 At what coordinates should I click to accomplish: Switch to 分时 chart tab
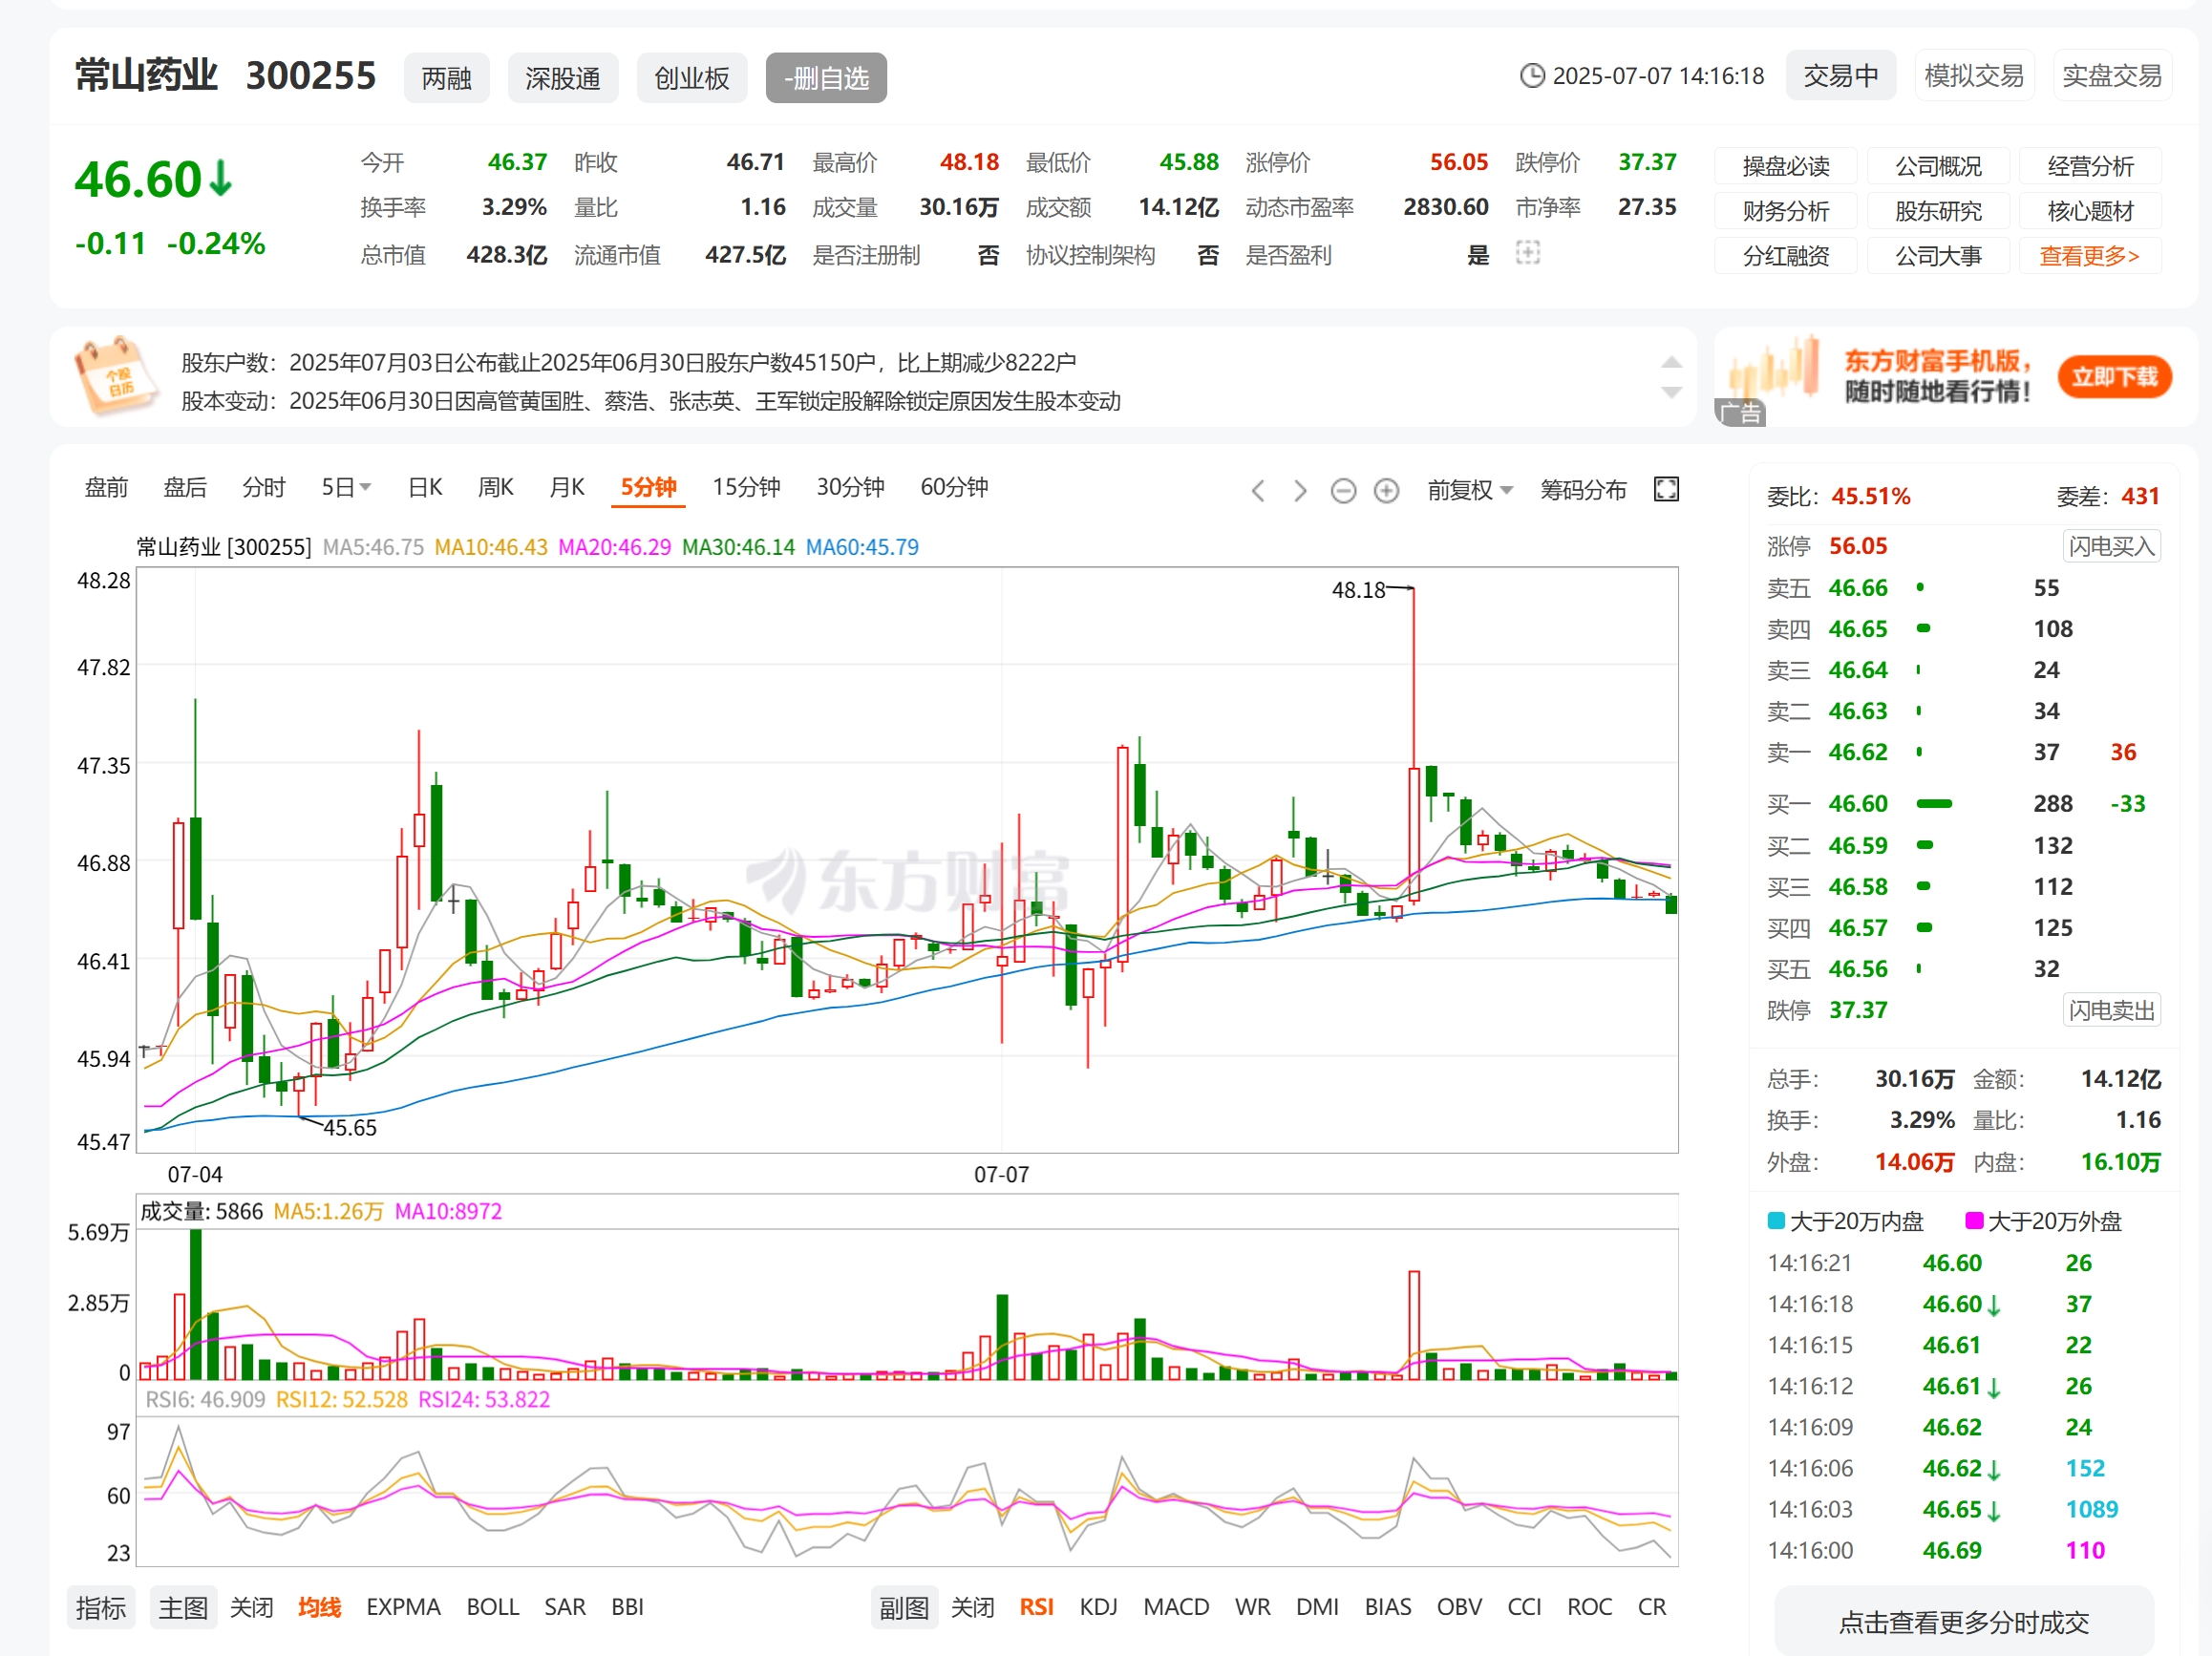pos(264,487)
